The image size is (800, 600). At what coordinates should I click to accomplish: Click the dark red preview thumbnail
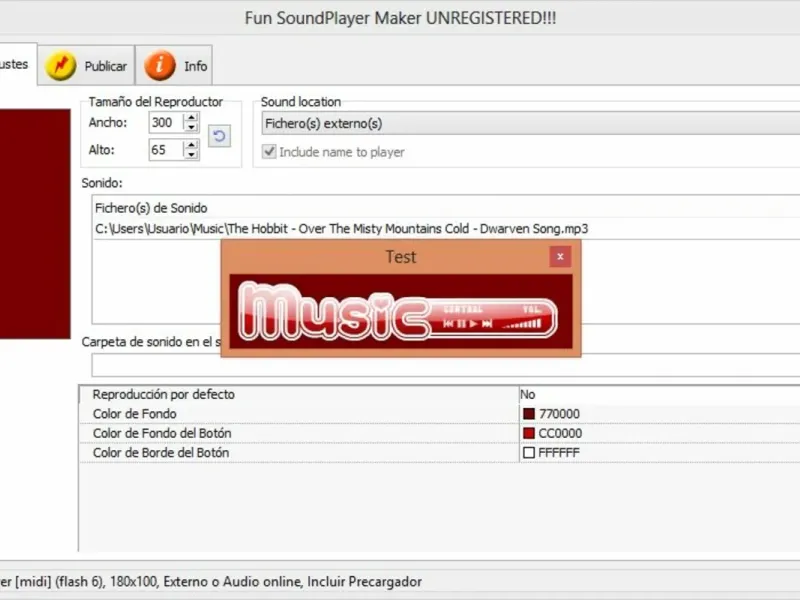pos(35,223)
